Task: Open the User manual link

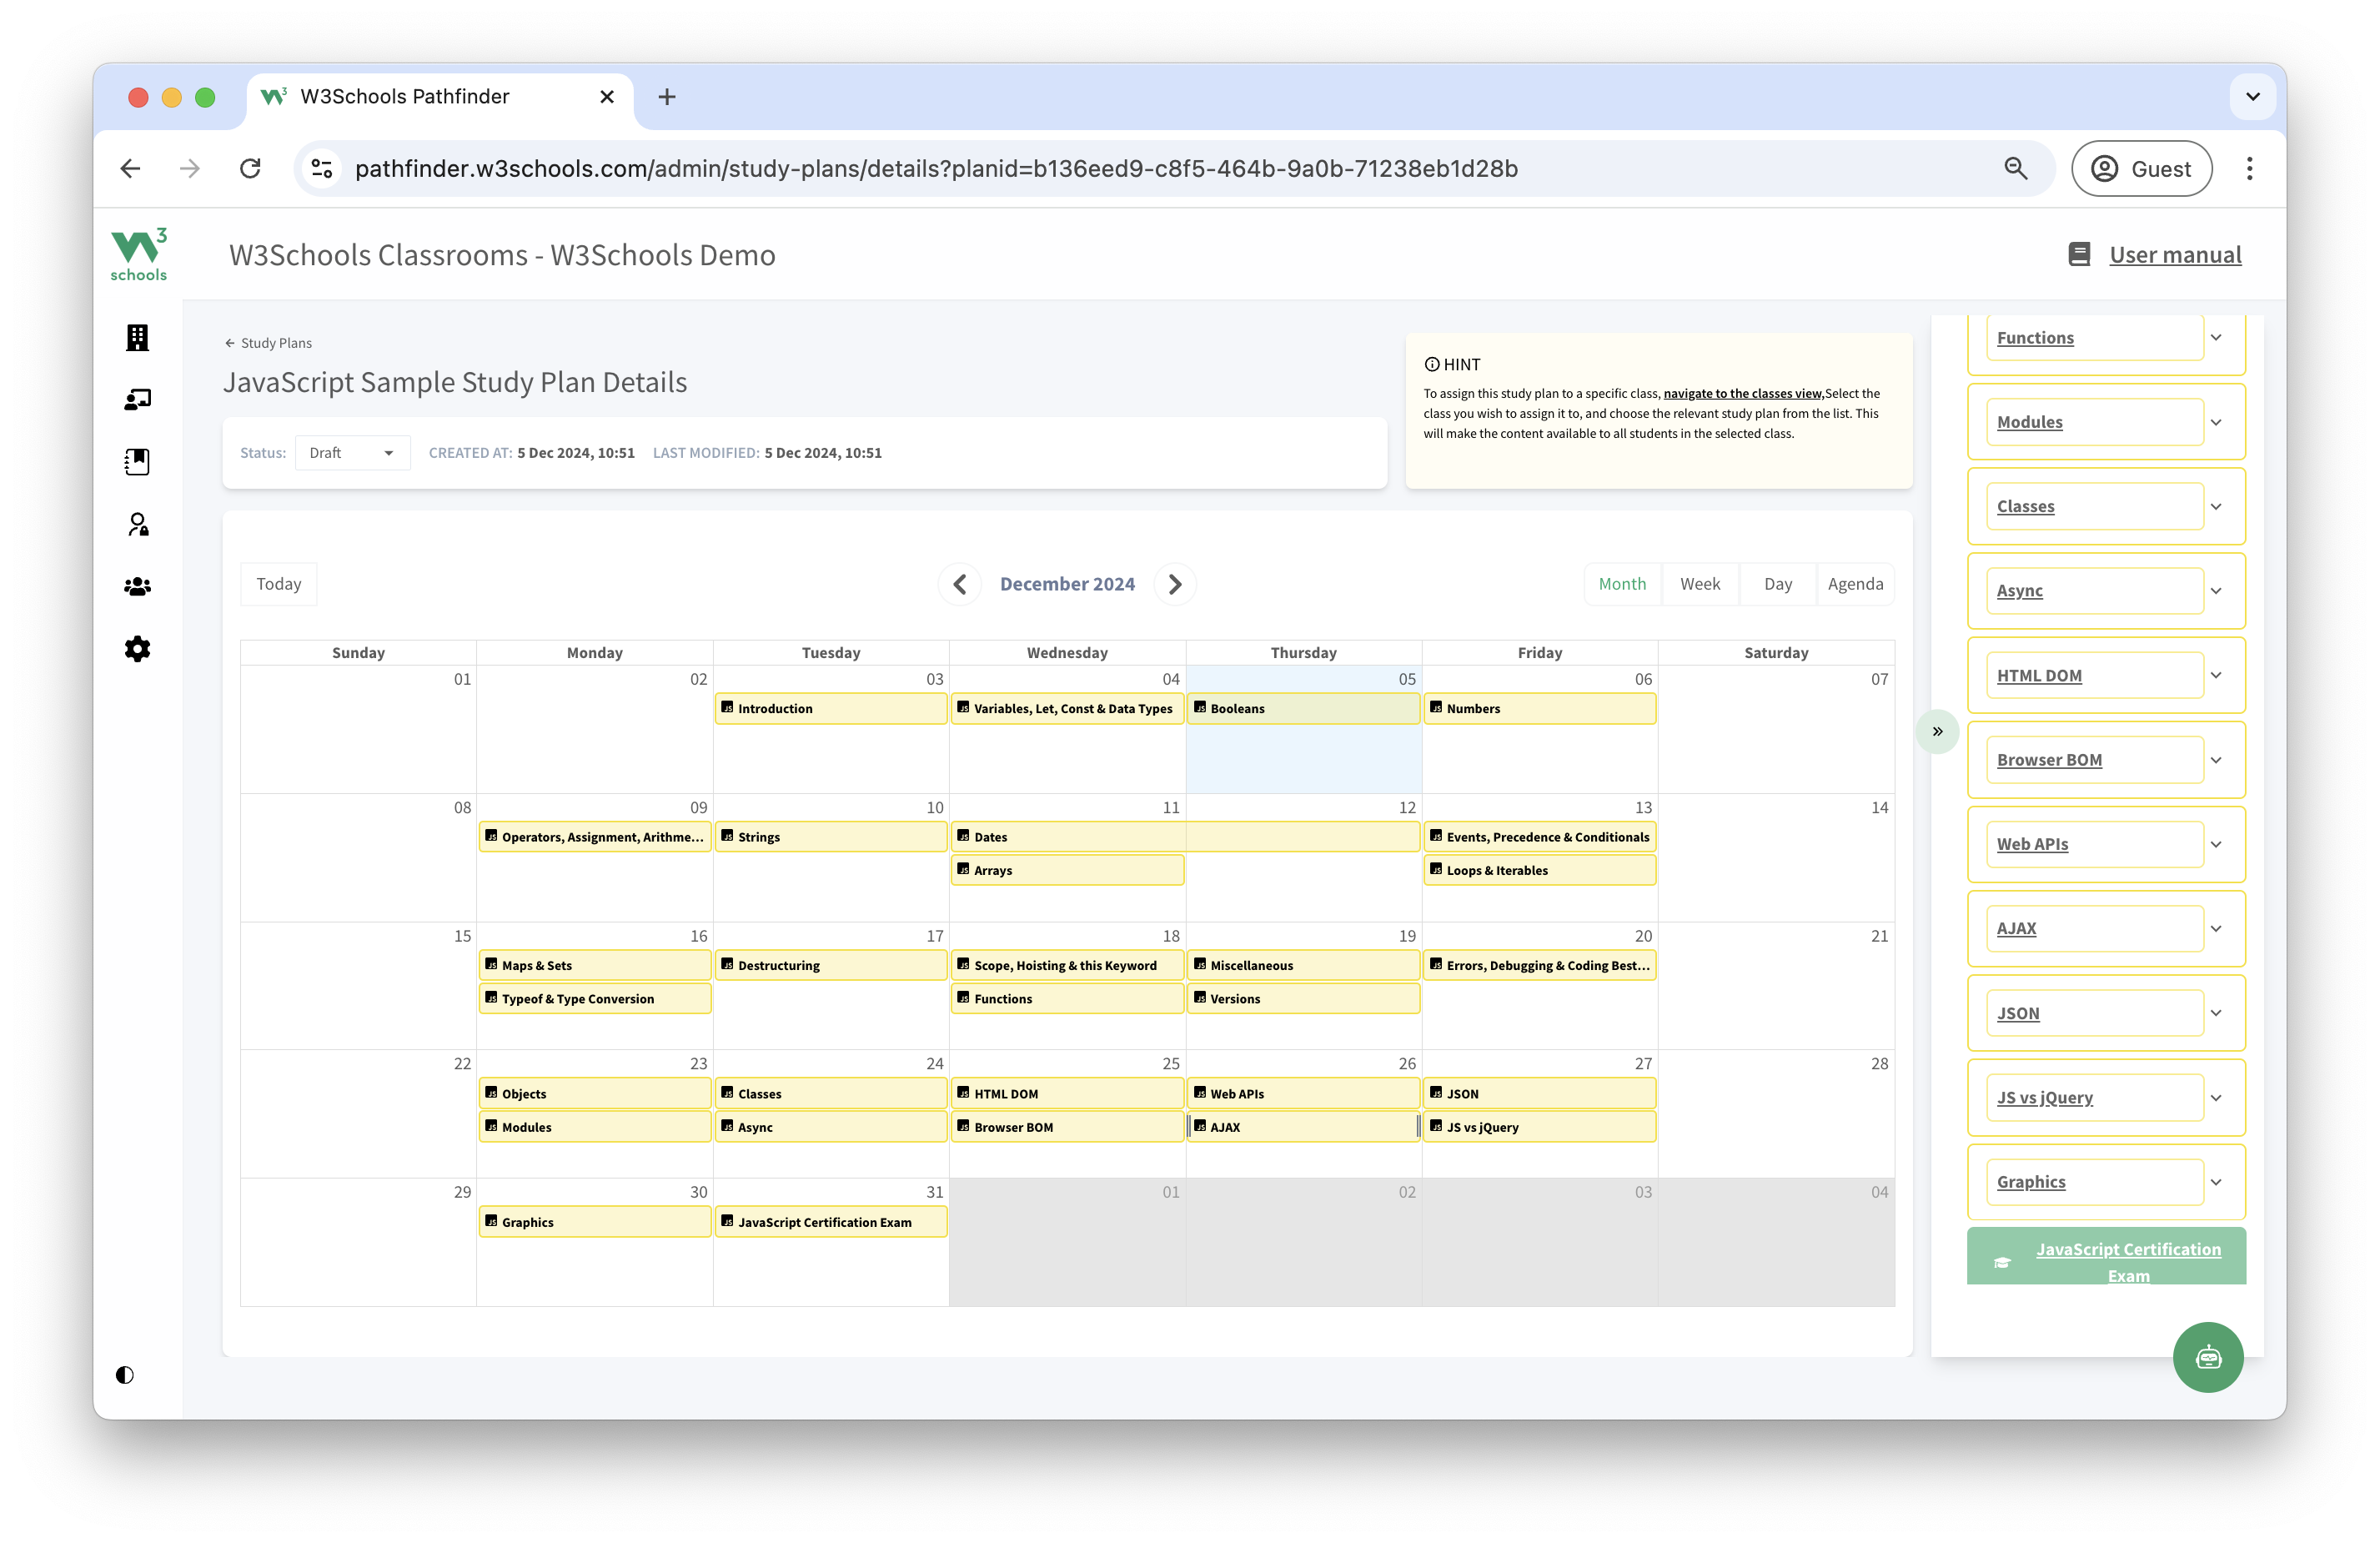Action: point(2175,255)
